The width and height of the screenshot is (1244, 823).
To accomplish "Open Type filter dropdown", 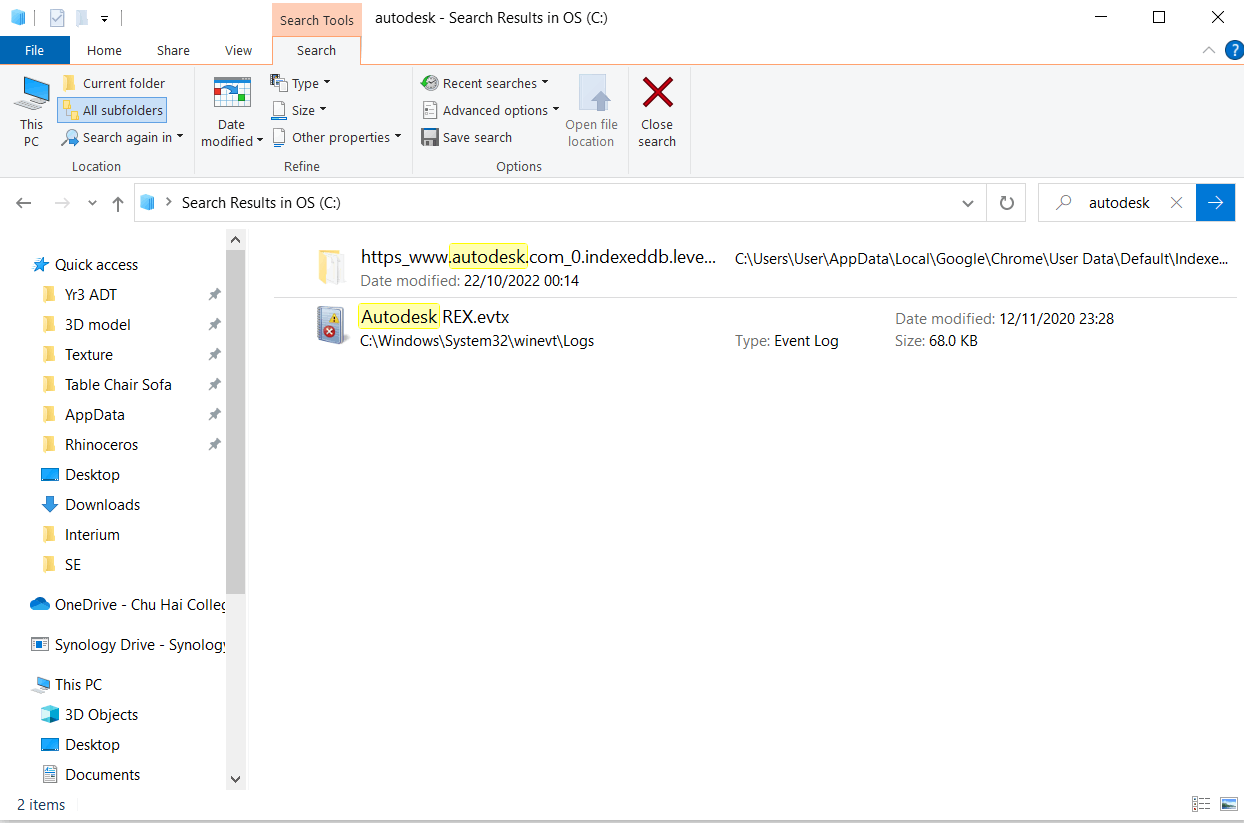I will pyautogui.click(x=301, y=83).
